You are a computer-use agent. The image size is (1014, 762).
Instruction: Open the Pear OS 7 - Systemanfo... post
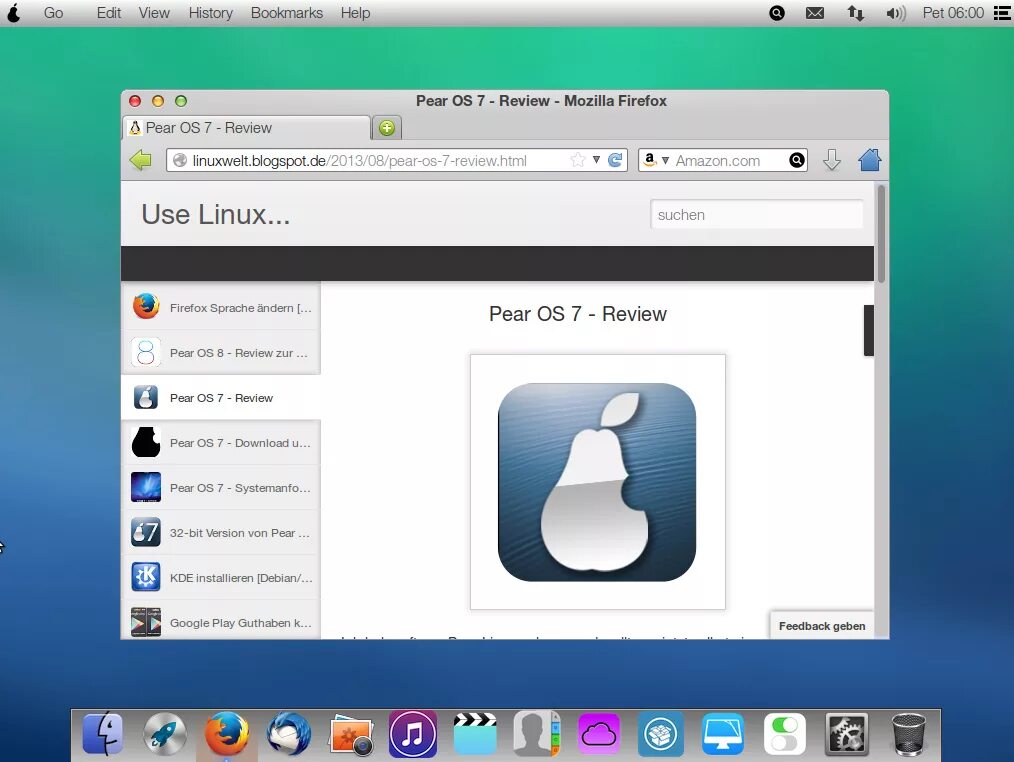pos(221,487)
